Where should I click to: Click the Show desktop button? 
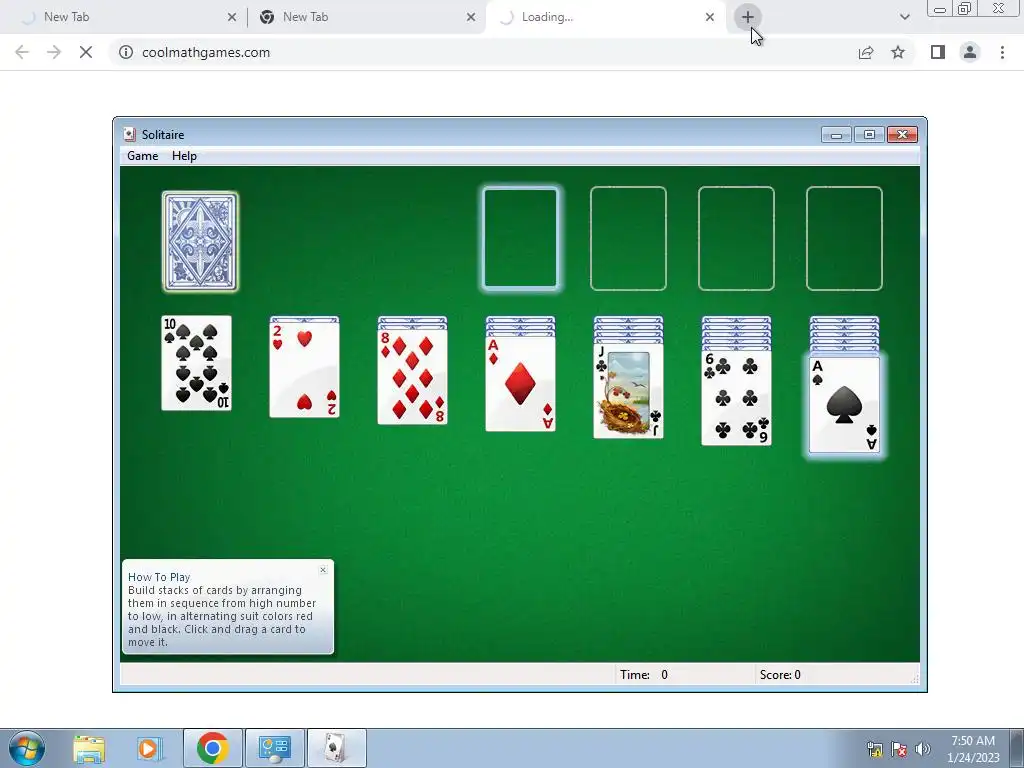tap(1017, 748)
